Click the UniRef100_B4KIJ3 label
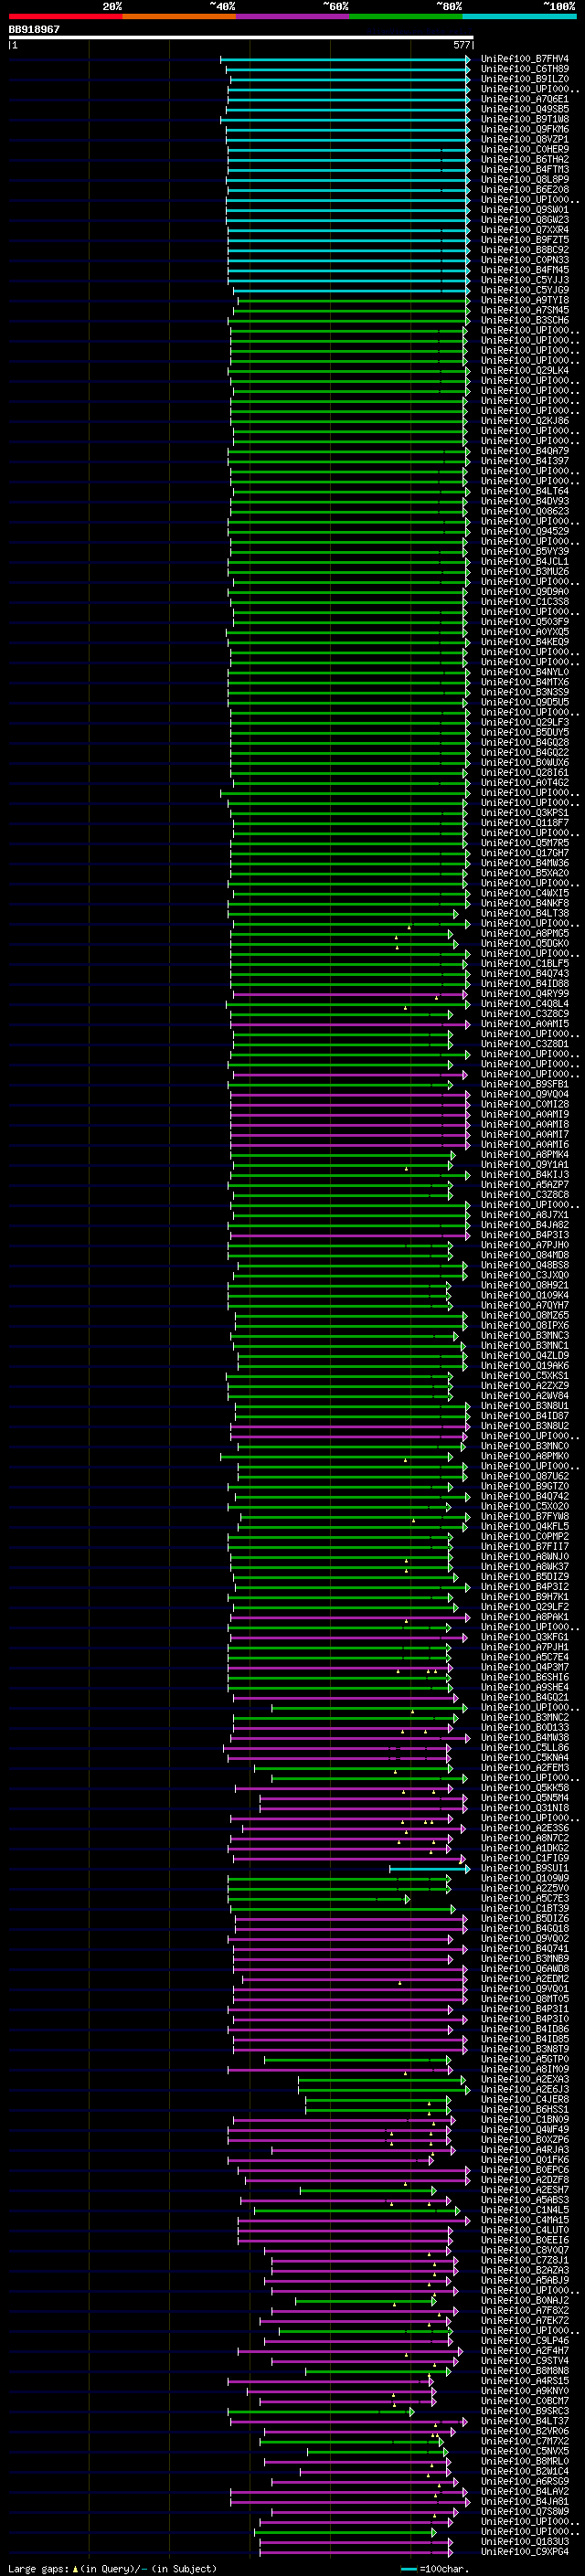Screen dimensions: 585x2576 tap(525, 1175)
